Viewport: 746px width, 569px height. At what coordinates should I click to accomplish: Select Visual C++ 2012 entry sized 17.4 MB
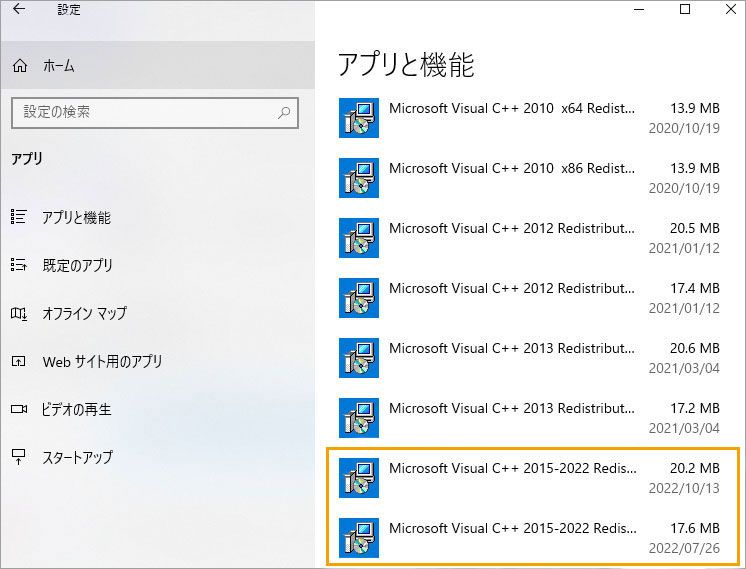coord(529,298)
